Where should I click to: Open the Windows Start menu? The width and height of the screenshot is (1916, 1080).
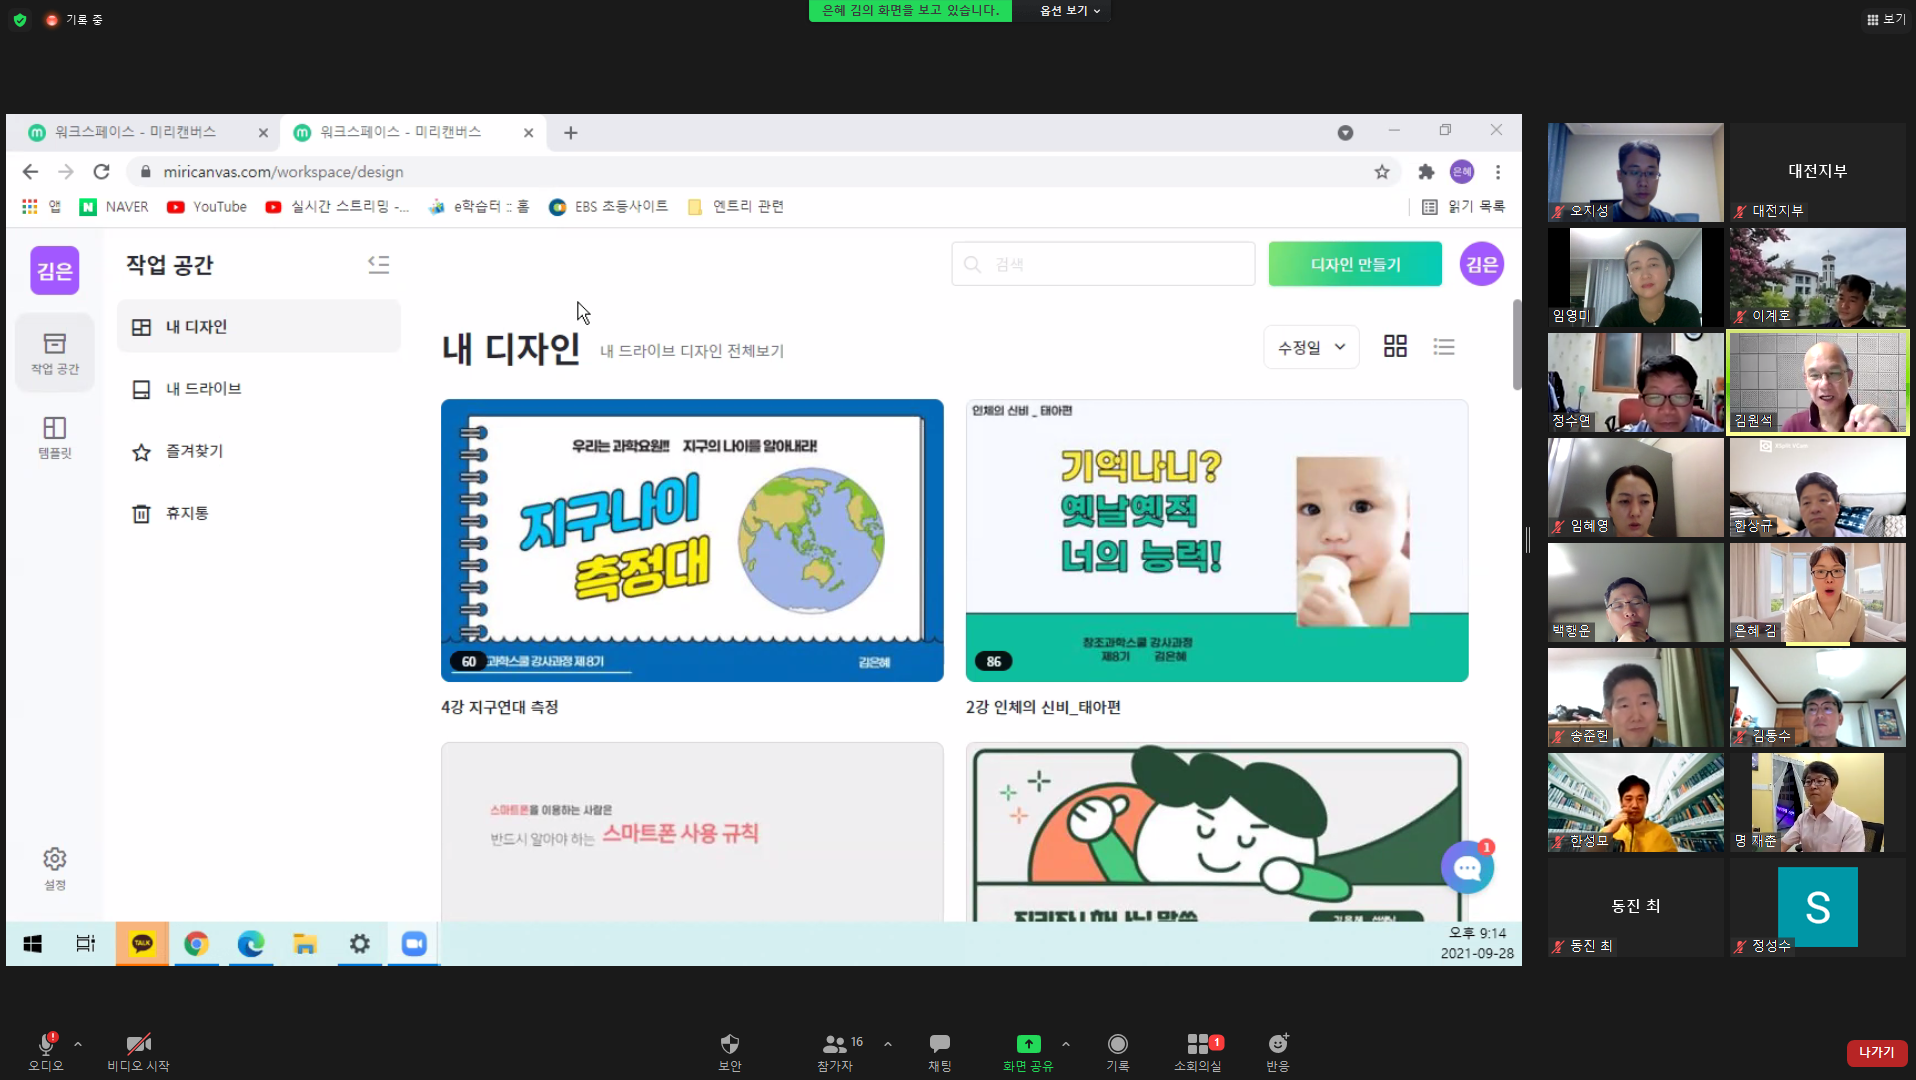pyautogui.click(x=32, y=943)
